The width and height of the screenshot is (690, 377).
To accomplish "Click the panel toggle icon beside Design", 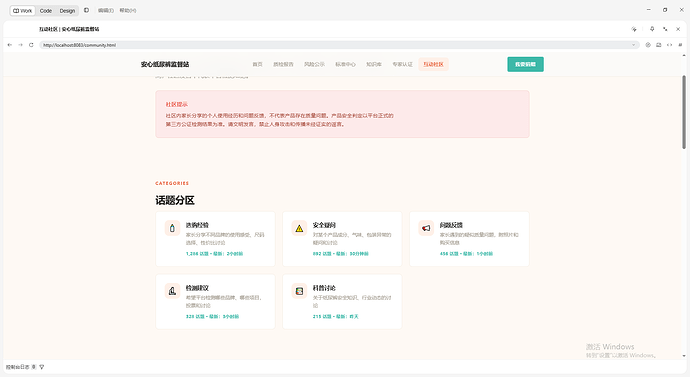I will pos(86,10).
